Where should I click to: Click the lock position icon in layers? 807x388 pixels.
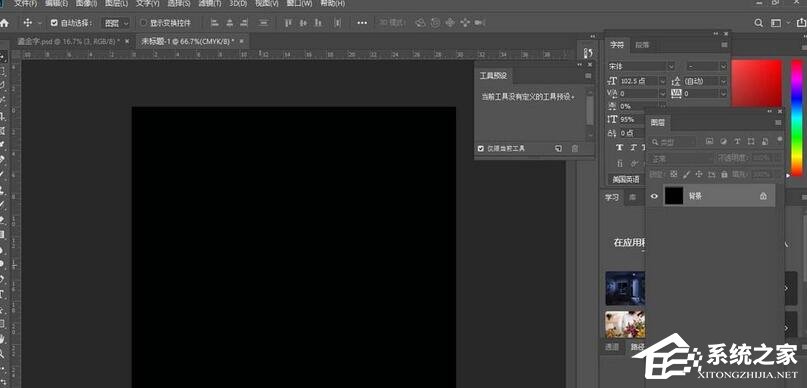(x=699, y=174)
